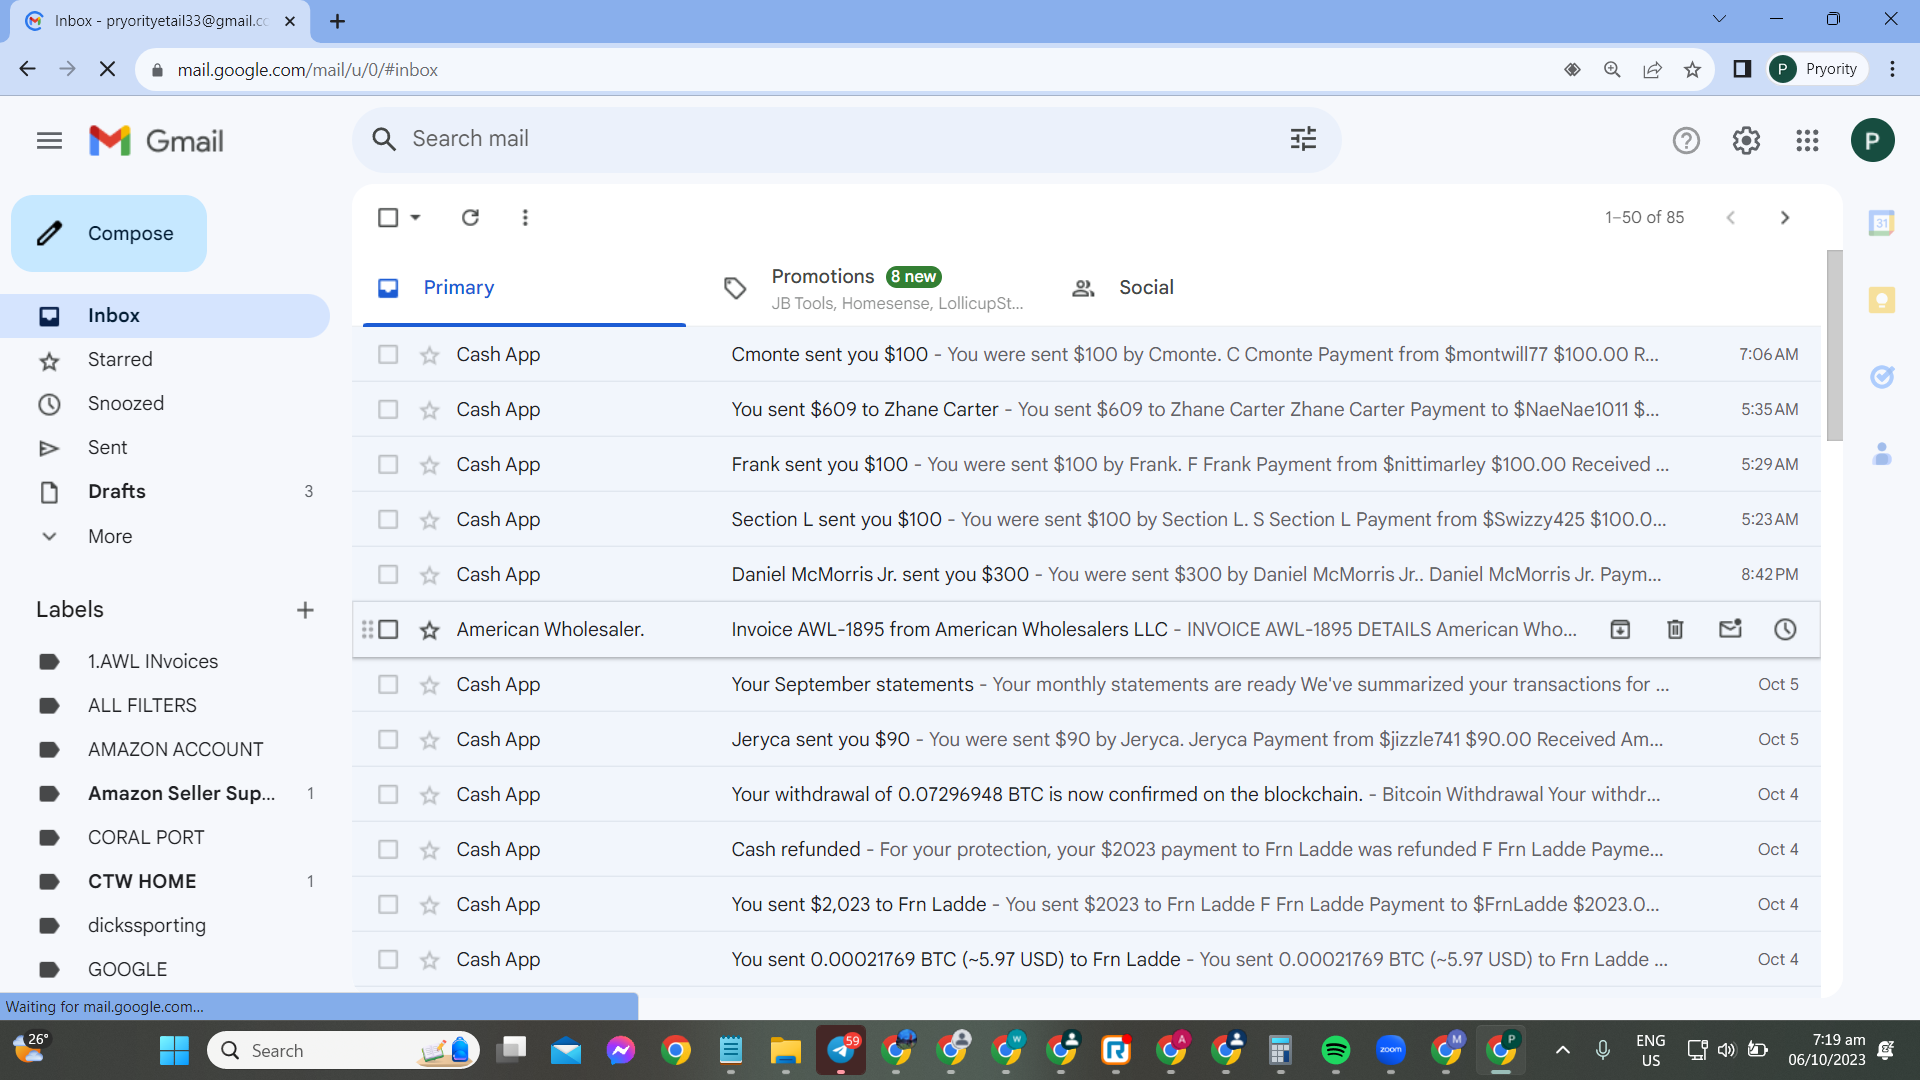Viewport: 1920px width, 1080px height.
Task: Select the American Wholesaler invoice checkbox
Action: click(388, 629)
